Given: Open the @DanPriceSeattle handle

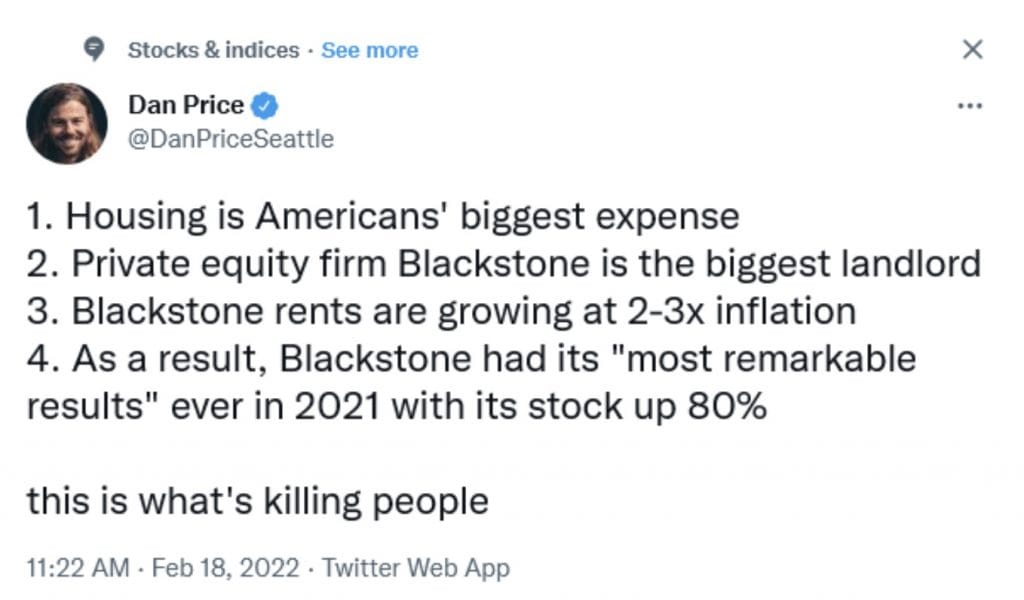Looking at the screenshot, I should coord(231,139).
